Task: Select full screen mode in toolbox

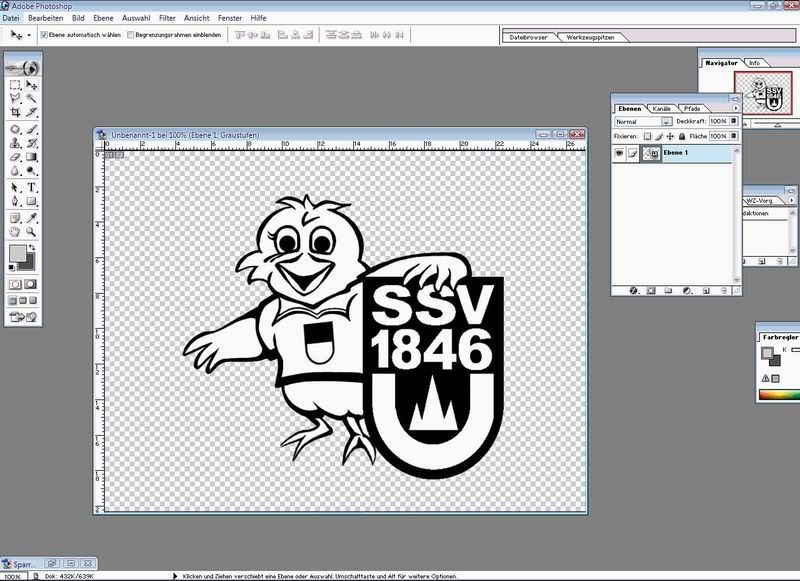Action: point(33,300)
